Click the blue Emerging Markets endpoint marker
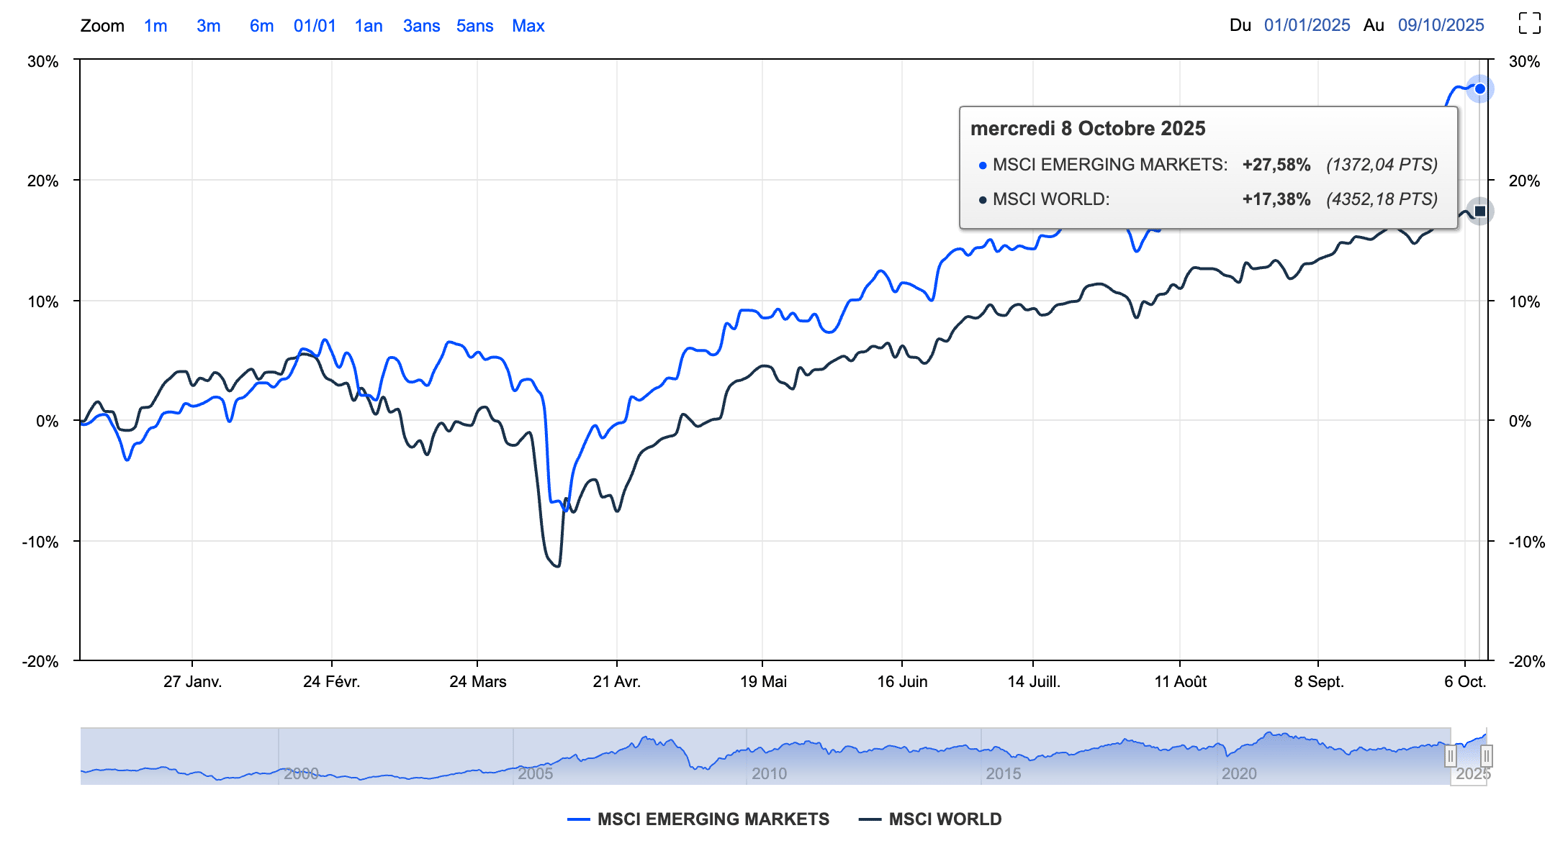 pos(1480,89)
